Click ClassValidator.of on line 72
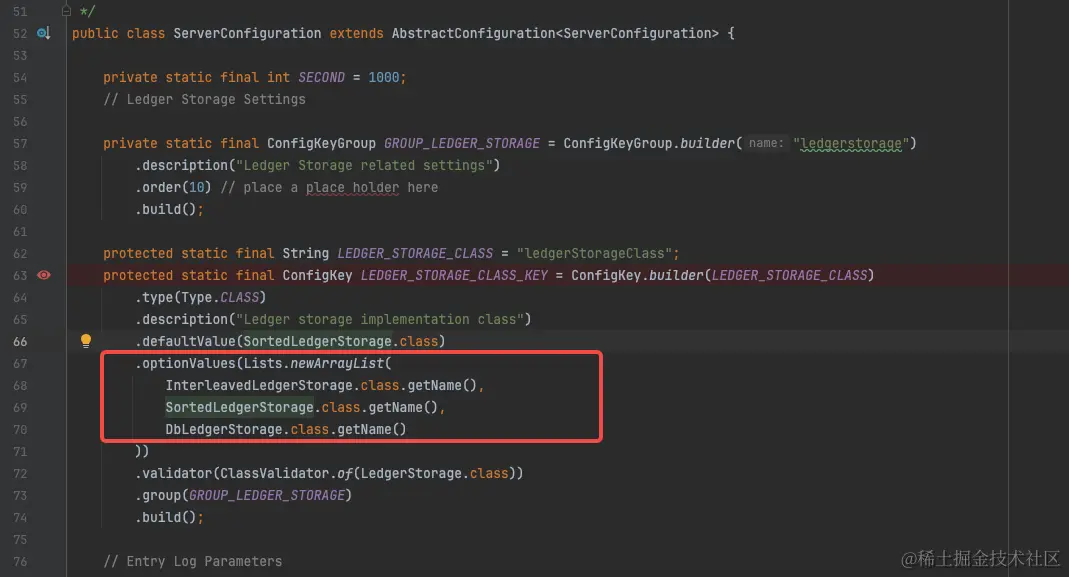 286,473
